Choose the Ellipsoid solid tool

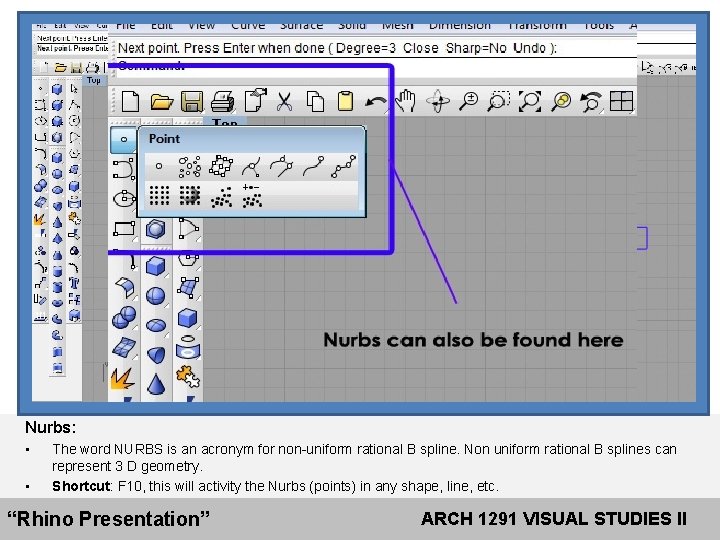(x=156, y=325)
